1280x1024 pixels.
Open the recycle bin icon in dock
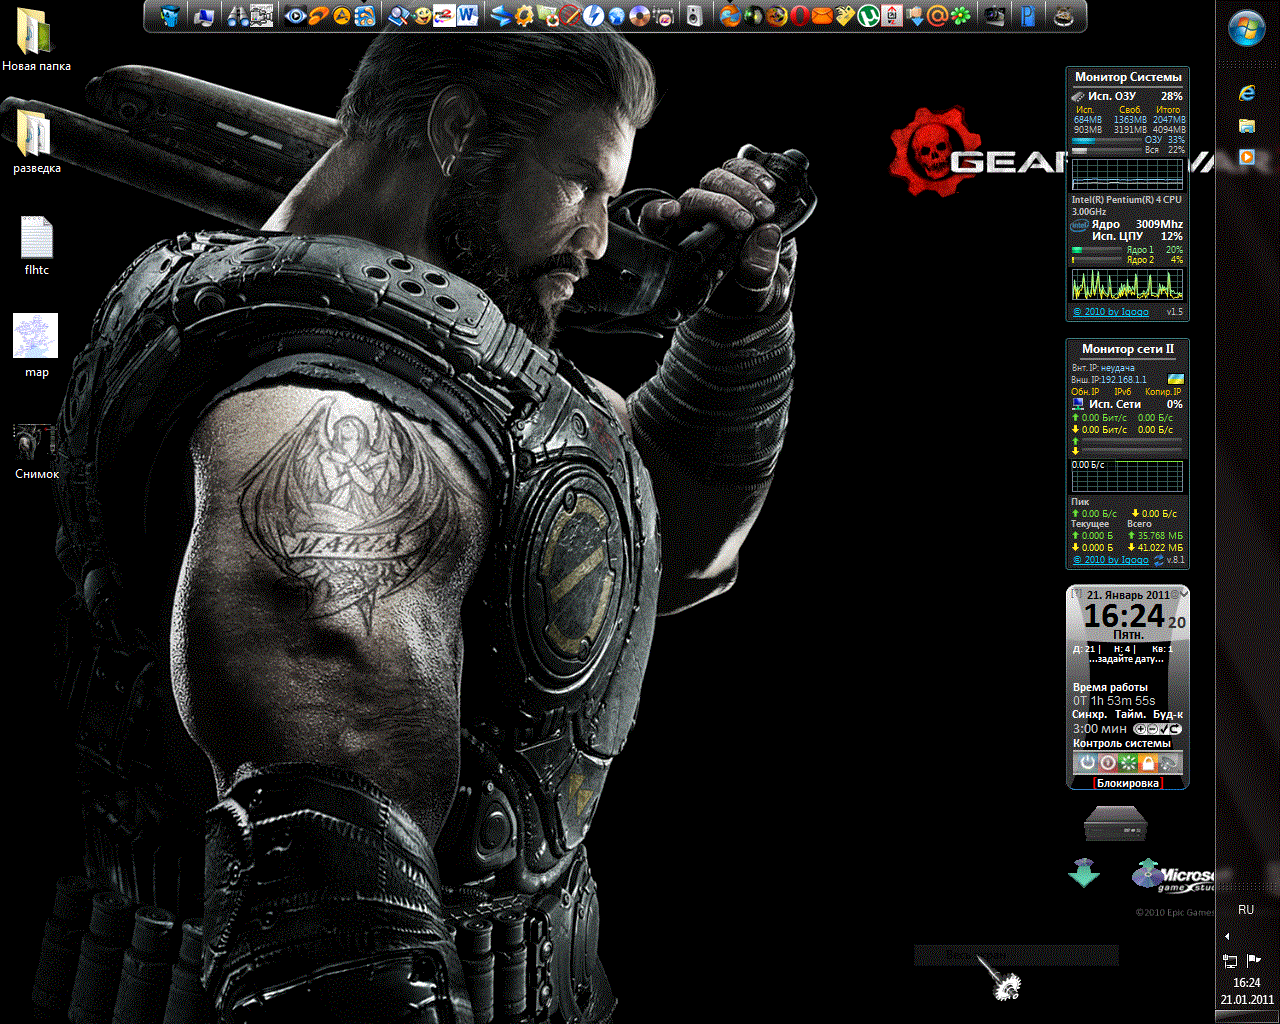tap(171, 16)
